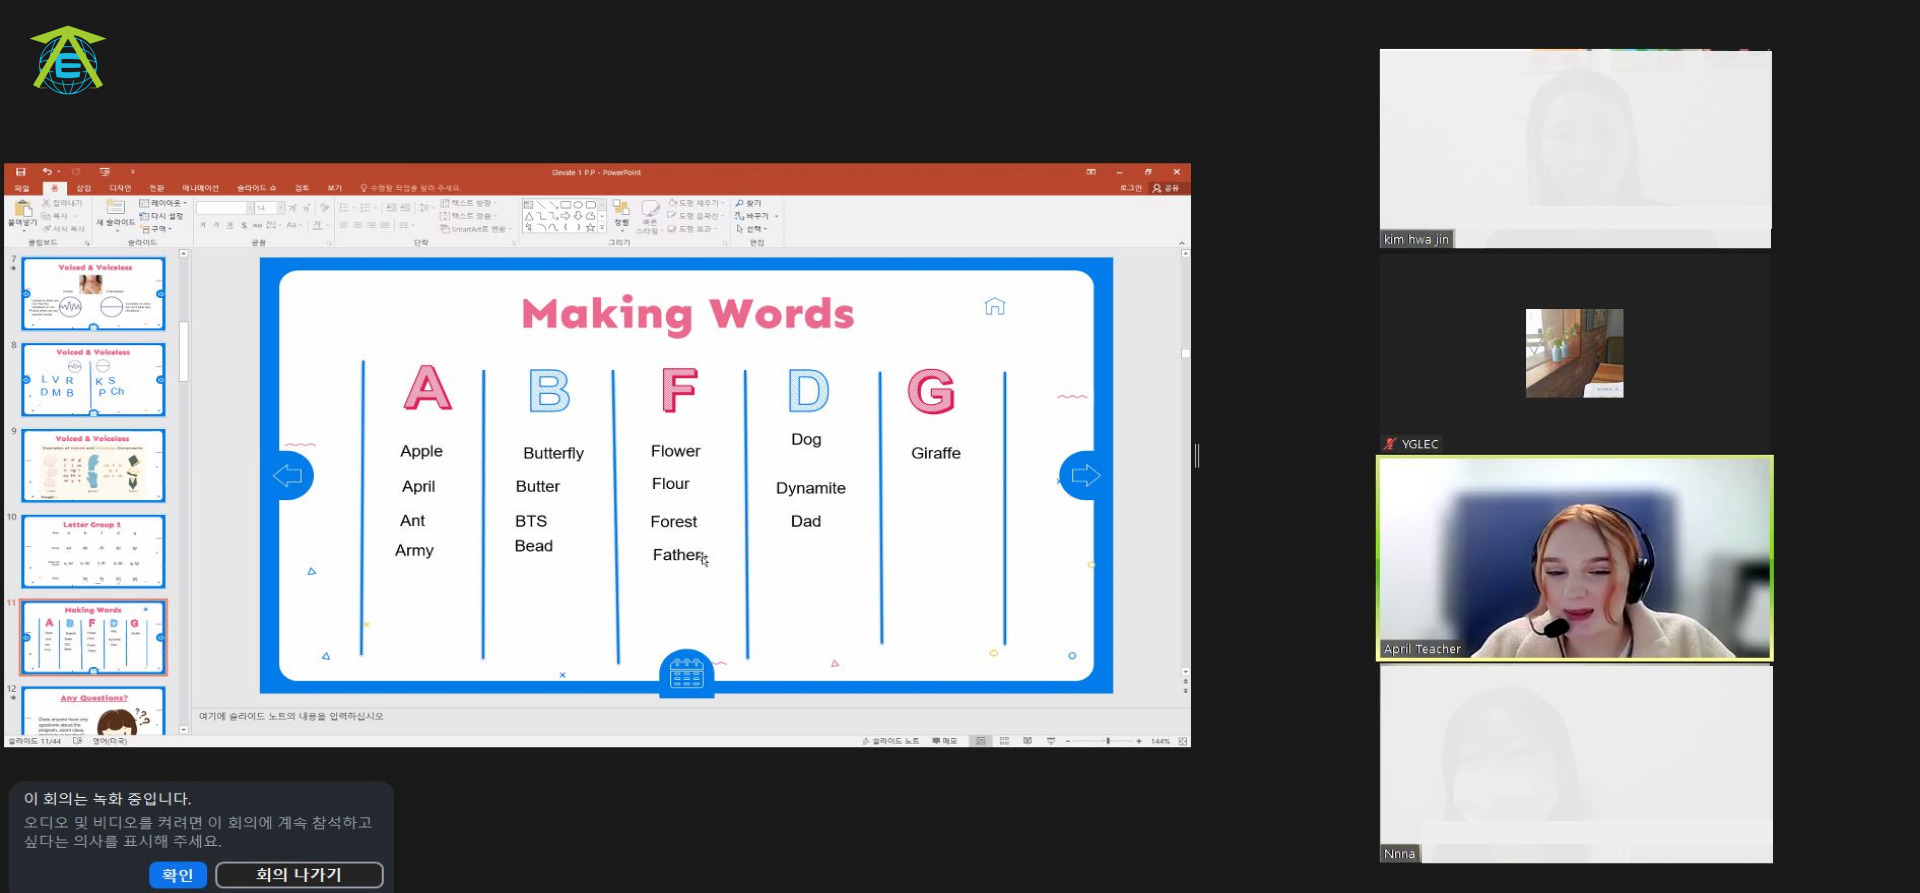Click the Save icon in PowerPoint title bar
Viewport: 1920px width, 893px height.
20,172
